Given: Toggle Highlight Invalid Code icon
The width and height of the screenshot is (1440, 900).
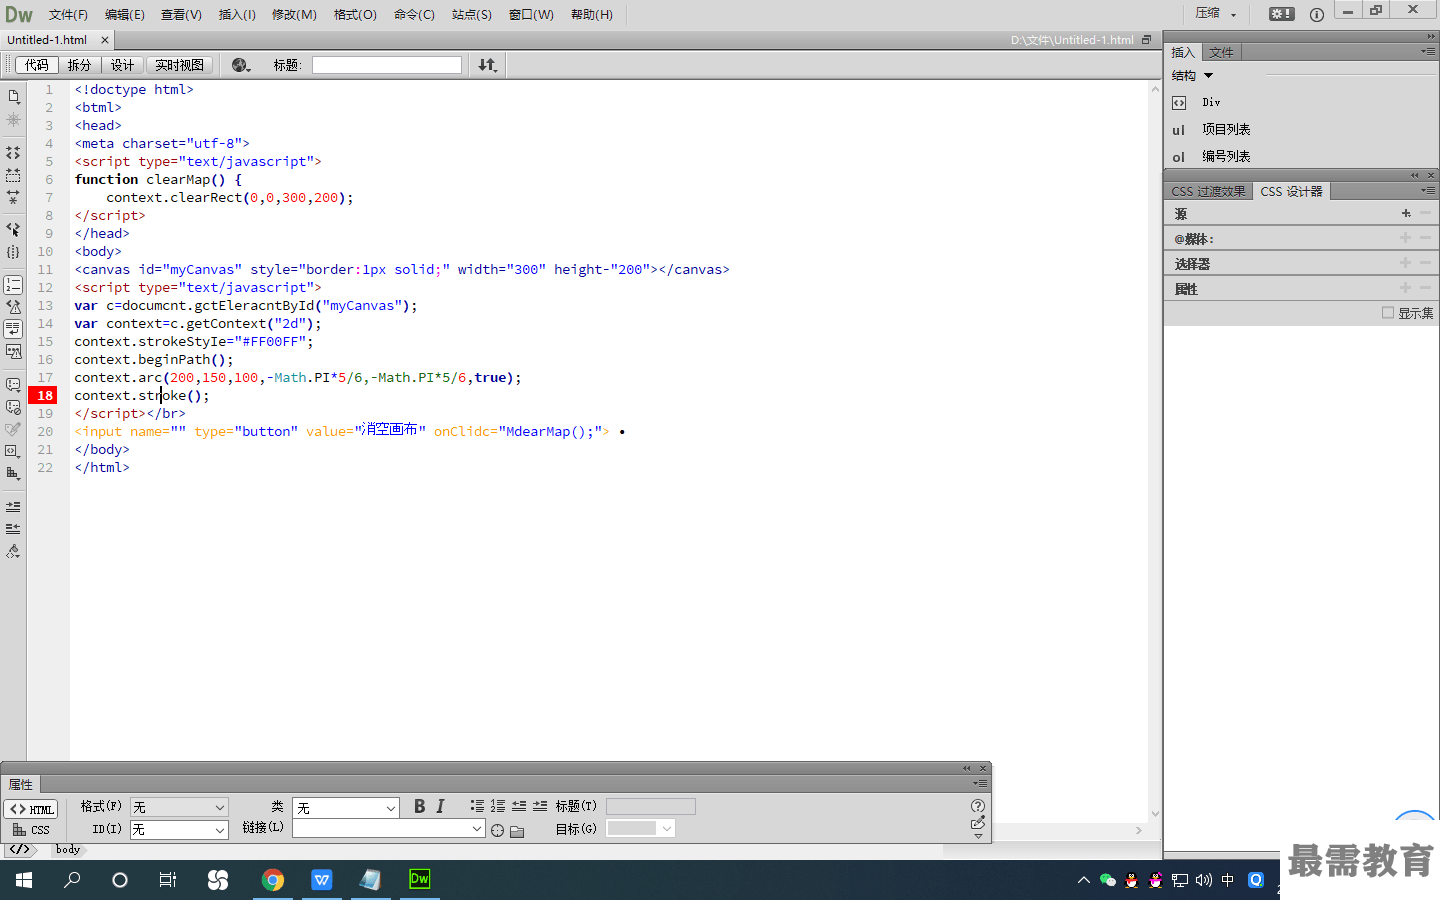Looking at the screenshot, I should coord(14,307).
